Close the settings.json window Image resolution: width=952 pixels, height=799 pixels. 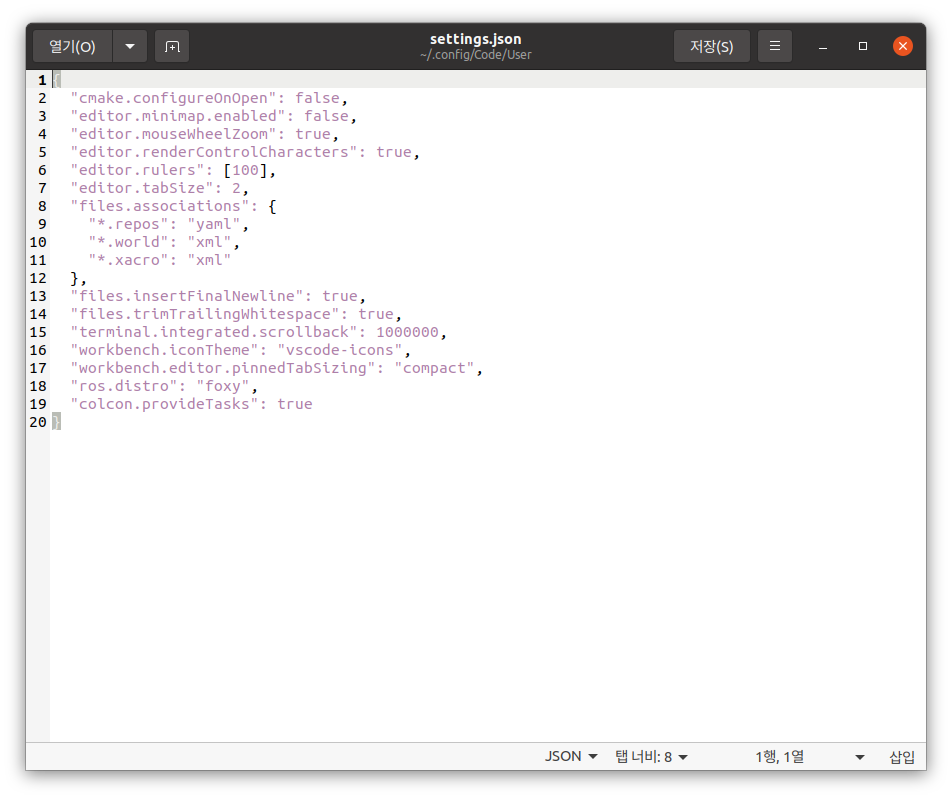point(903,46)
